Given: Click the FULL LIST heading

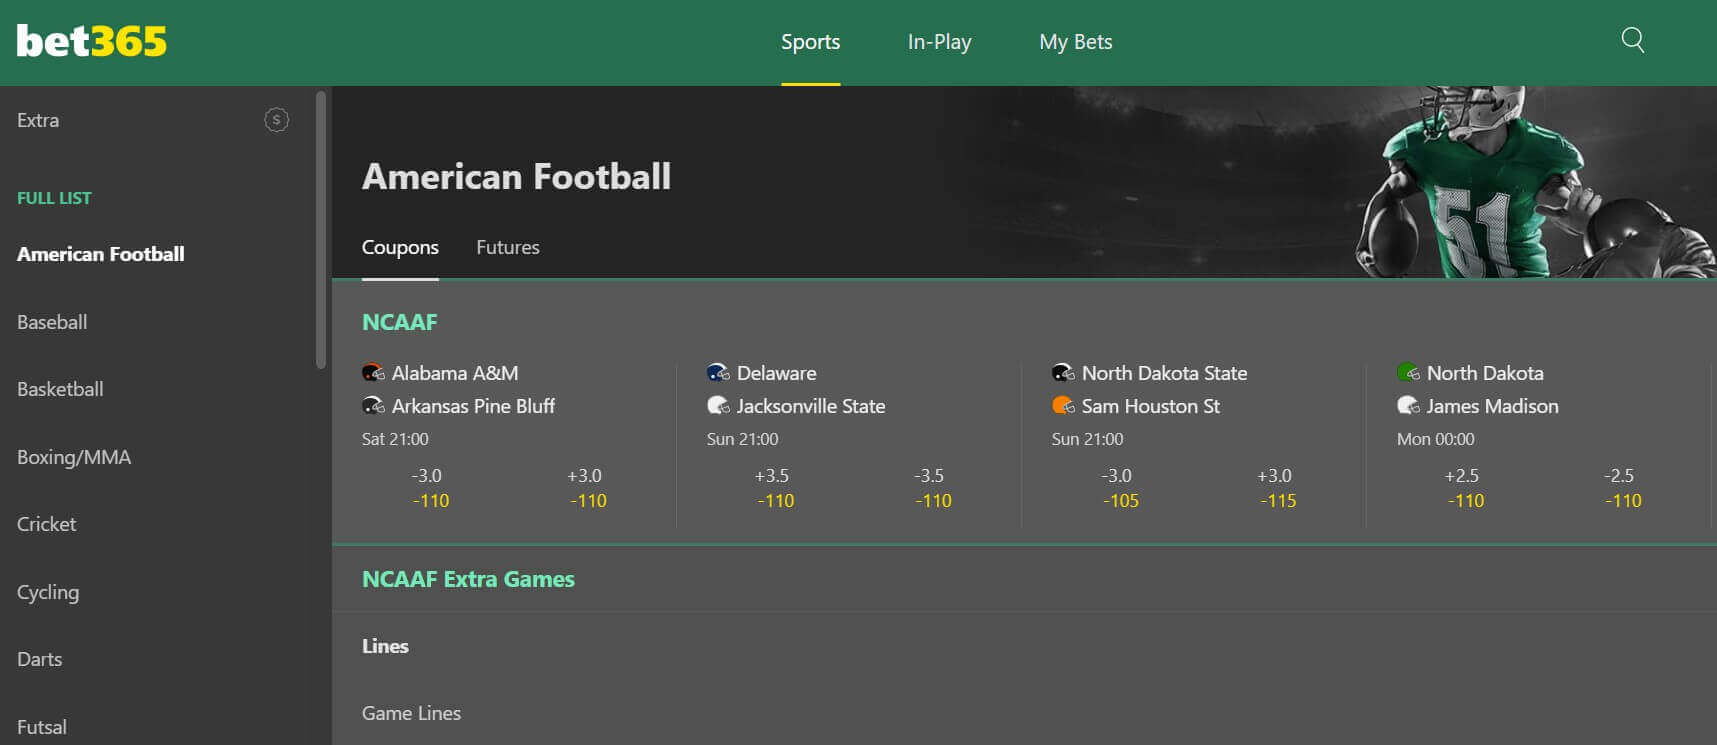Looking at the screenshot, I should [x=54, y=198].
